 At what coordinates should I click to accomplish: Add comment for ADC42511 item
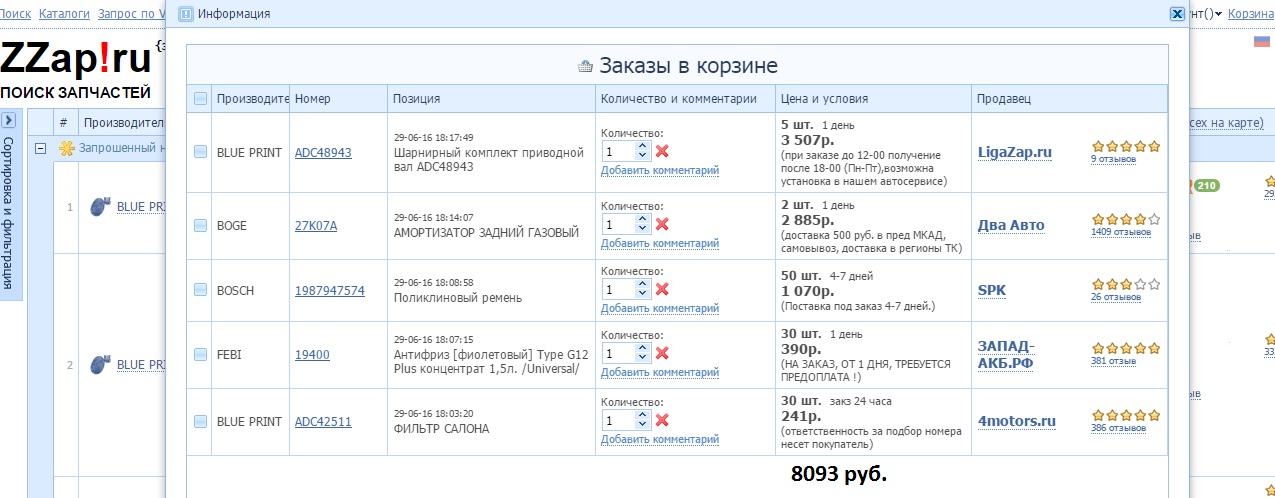coord(660,439)
